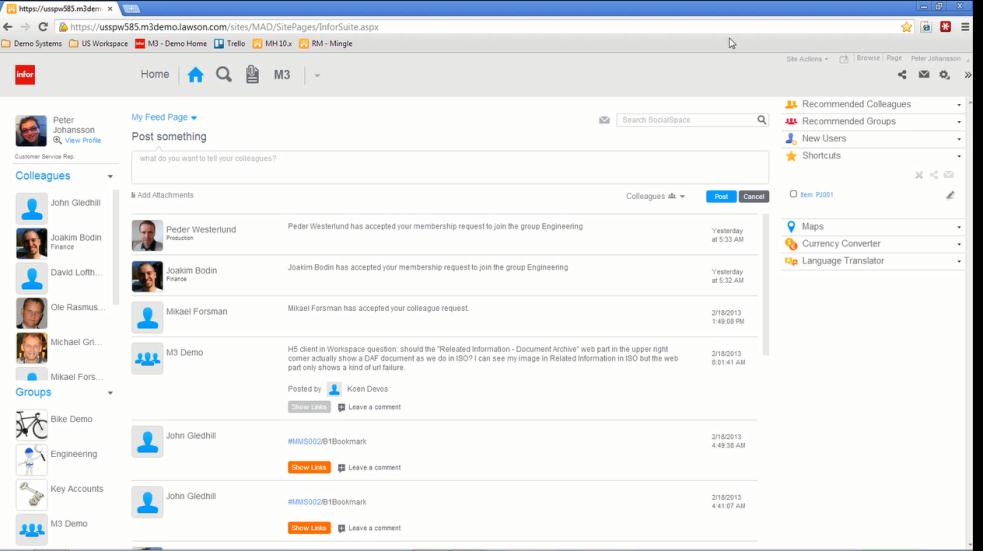Collapse the Colleagues section arrow
The width and height of the screenshot is (983, 551).
(x=110, y=177)
